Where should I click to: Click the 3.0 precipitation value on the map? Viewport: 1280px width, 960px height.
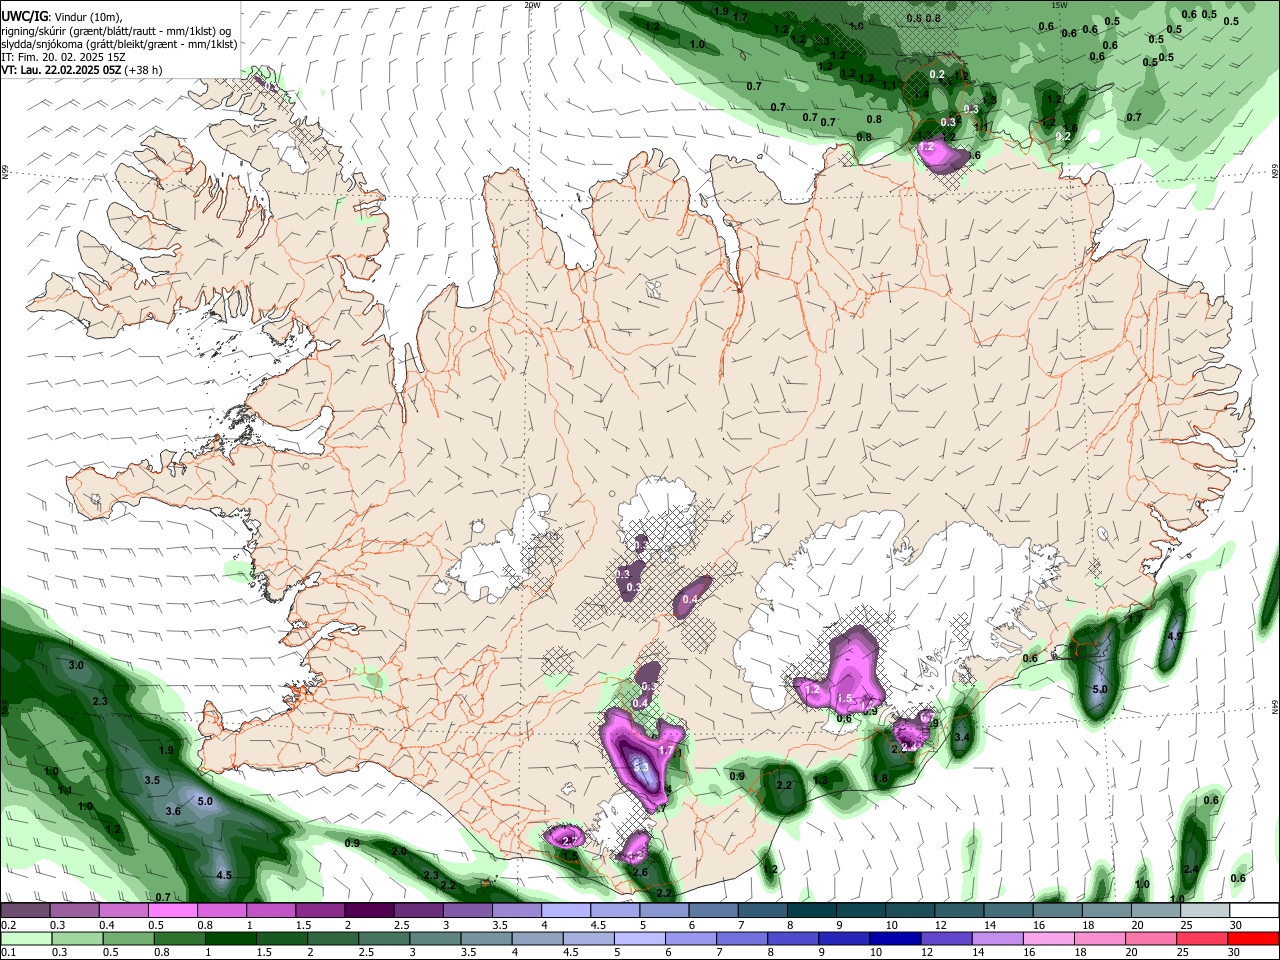[76, 665]
